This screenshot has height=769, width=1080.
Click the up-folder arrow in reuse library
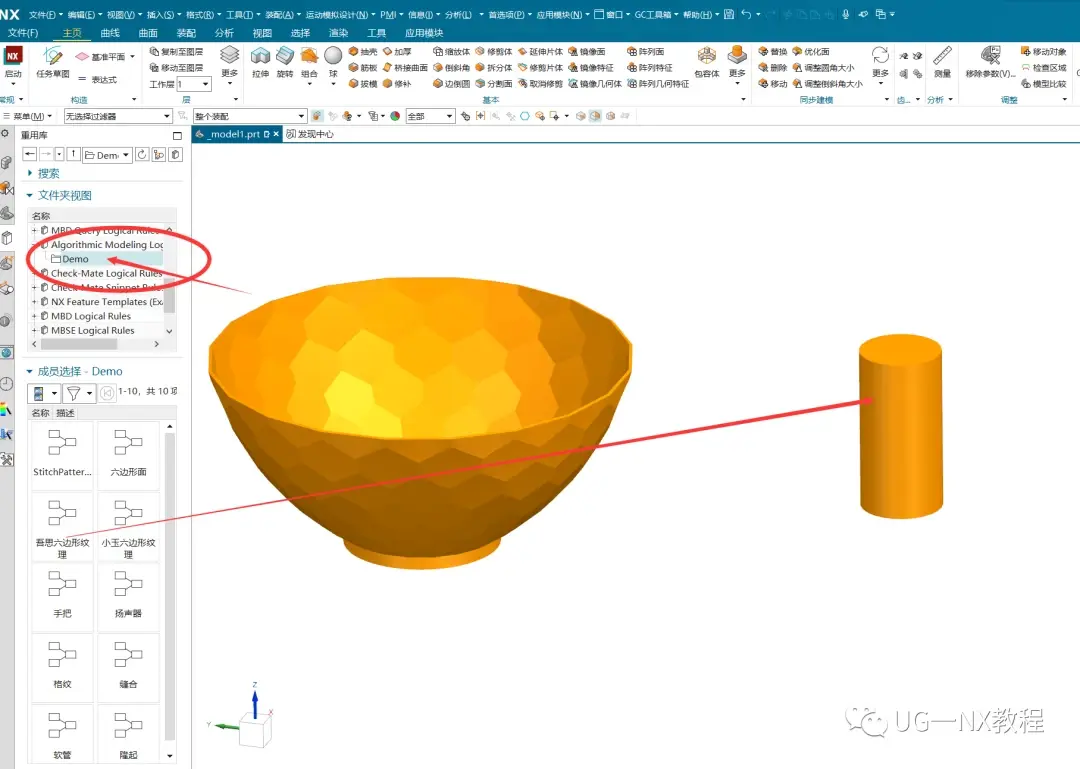pos(73,154)
